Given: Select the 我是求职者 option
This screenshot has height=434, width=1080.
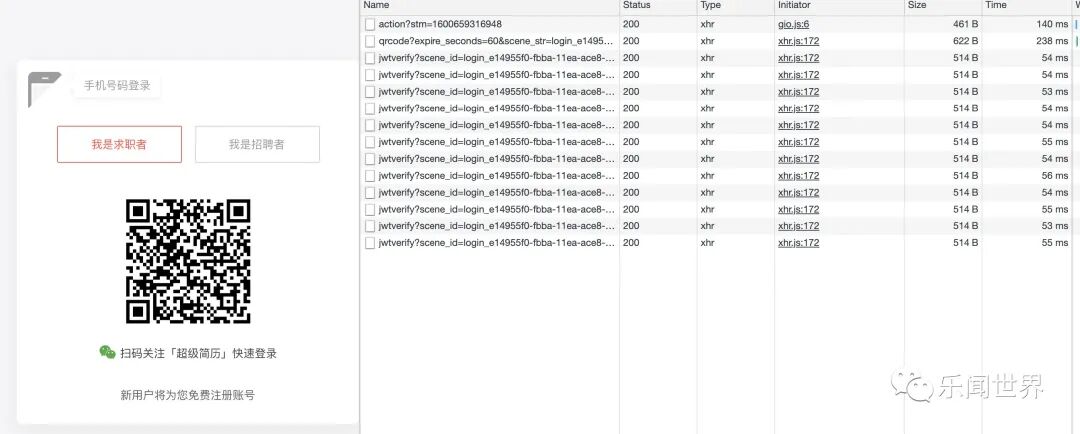Looking at the screenshot, I should point(119,144).
